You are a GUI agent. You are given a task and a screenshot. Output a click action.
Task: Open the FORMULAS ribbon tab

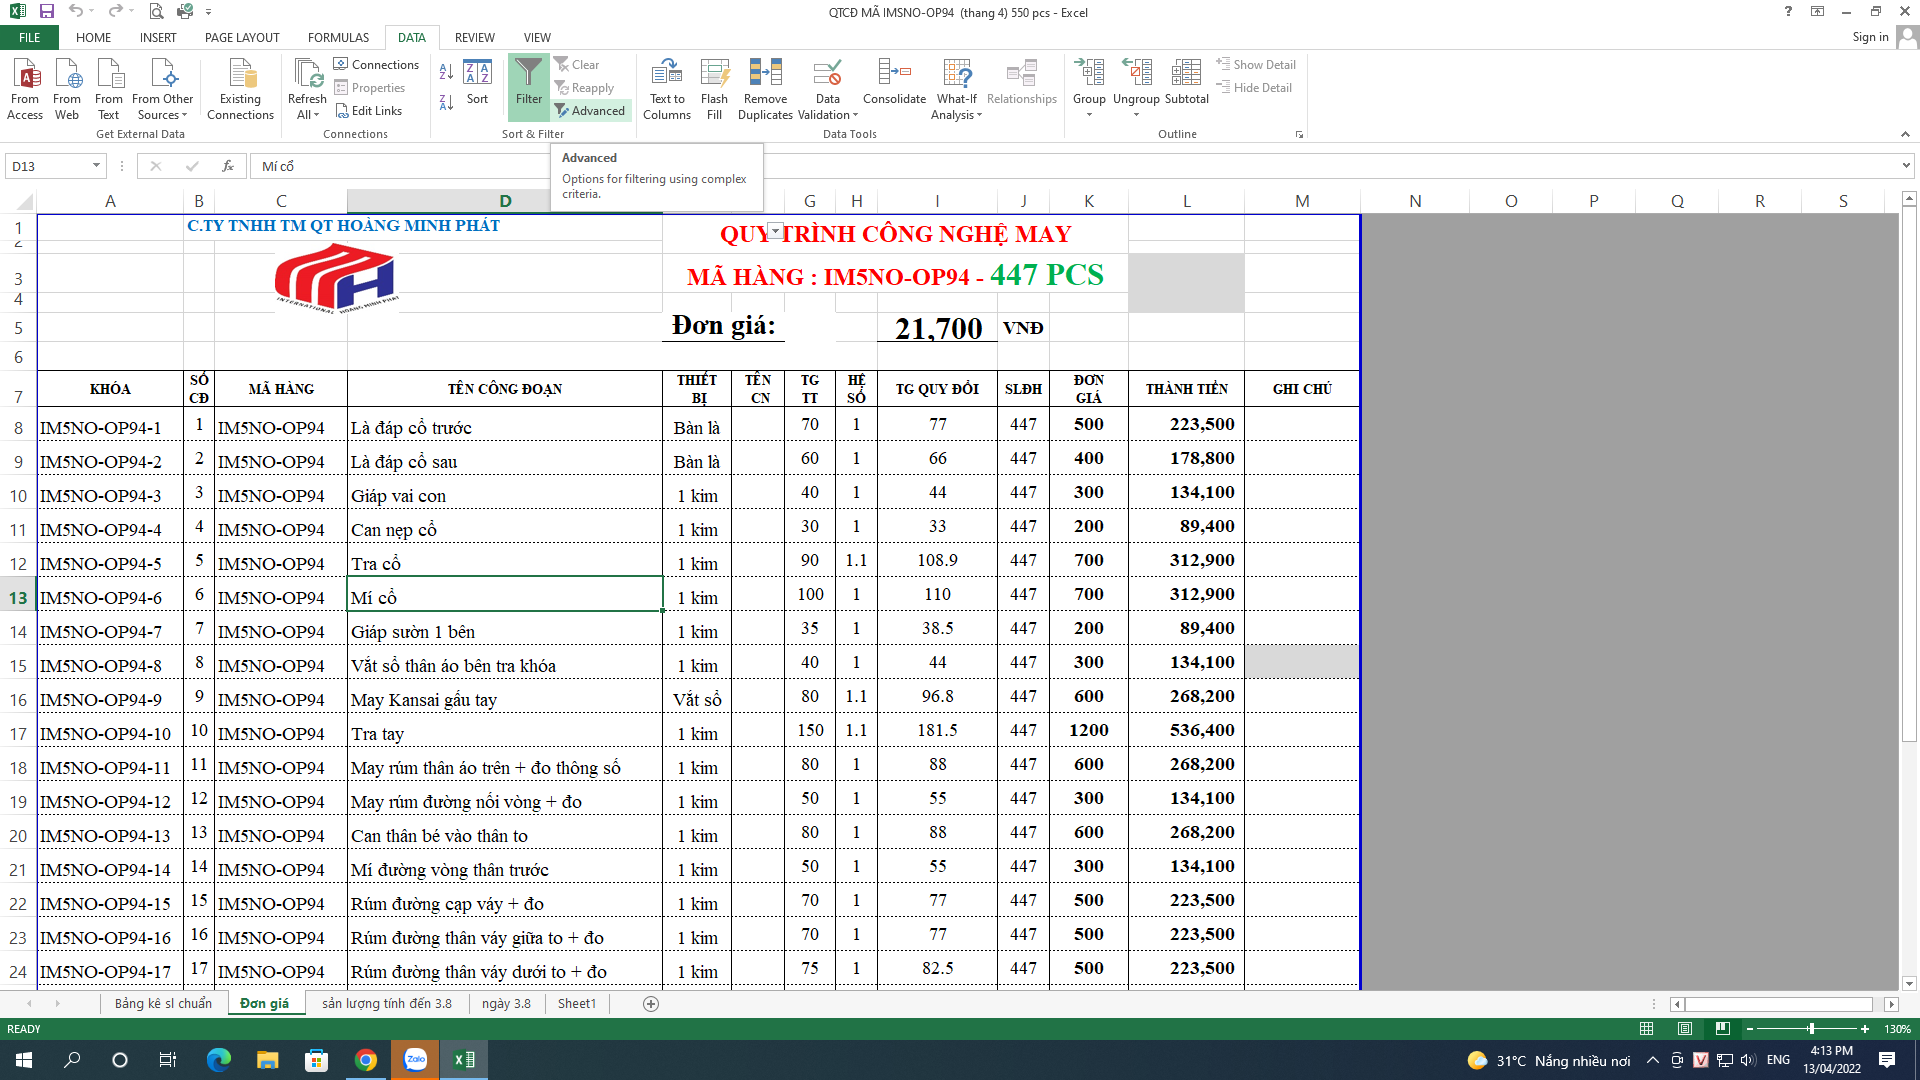tap(338, 37)
